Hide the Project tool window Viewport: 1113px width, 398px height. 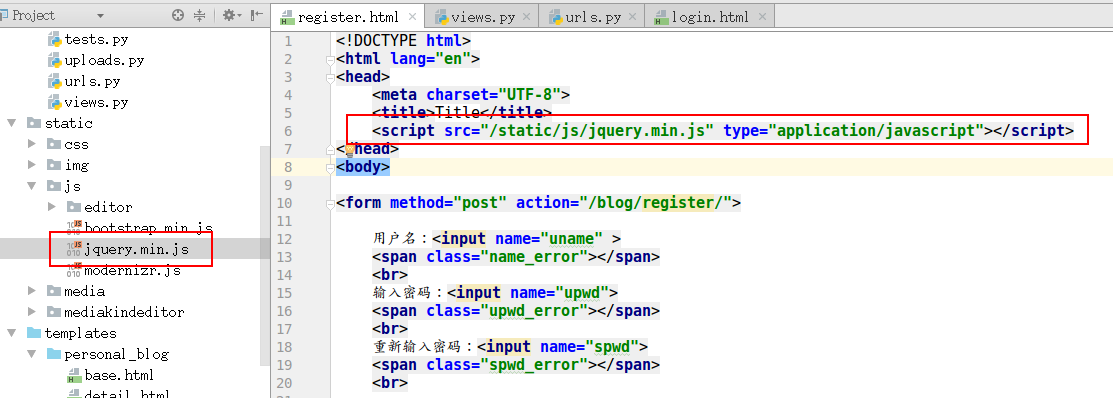(257, 15)
